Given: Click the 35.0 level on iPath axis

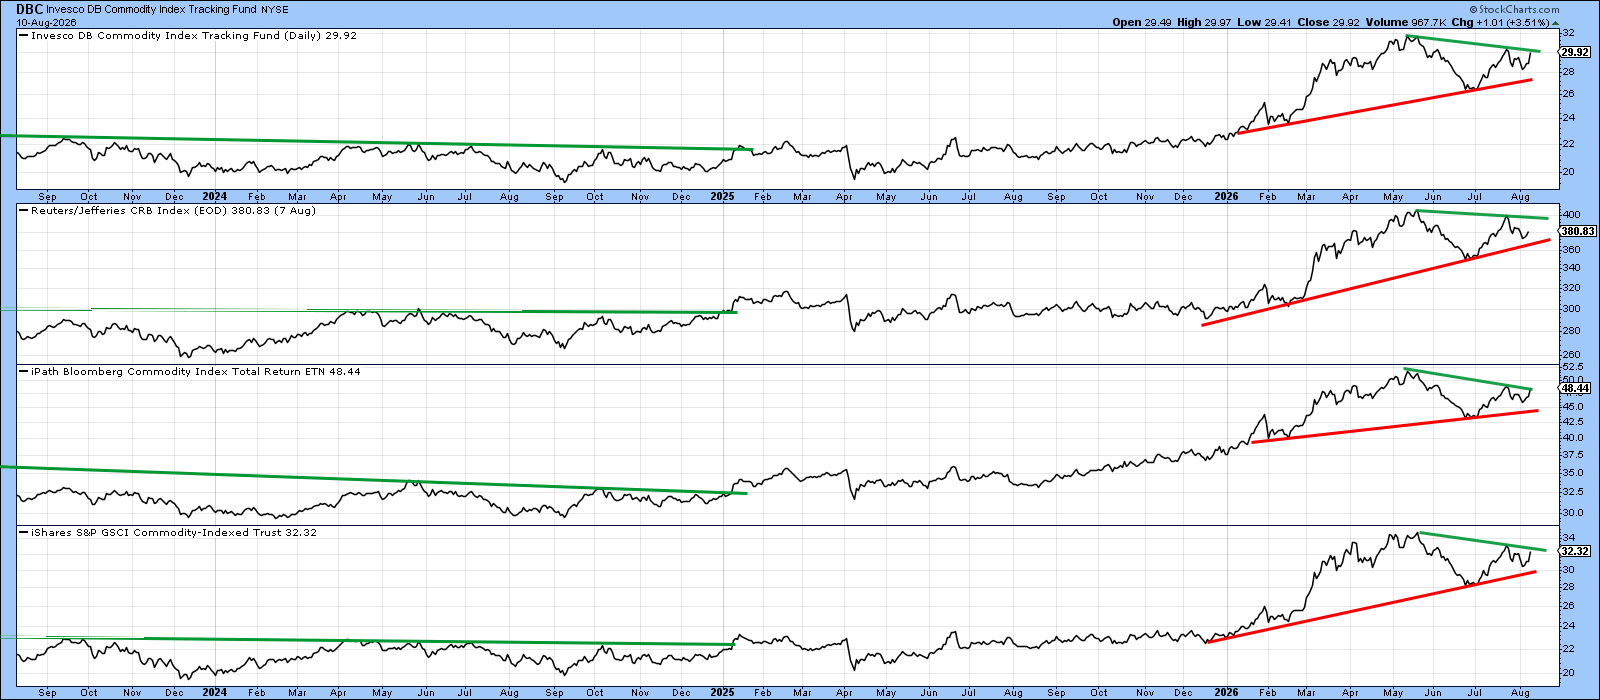Looking at the screenshot, I should 1572,473.
